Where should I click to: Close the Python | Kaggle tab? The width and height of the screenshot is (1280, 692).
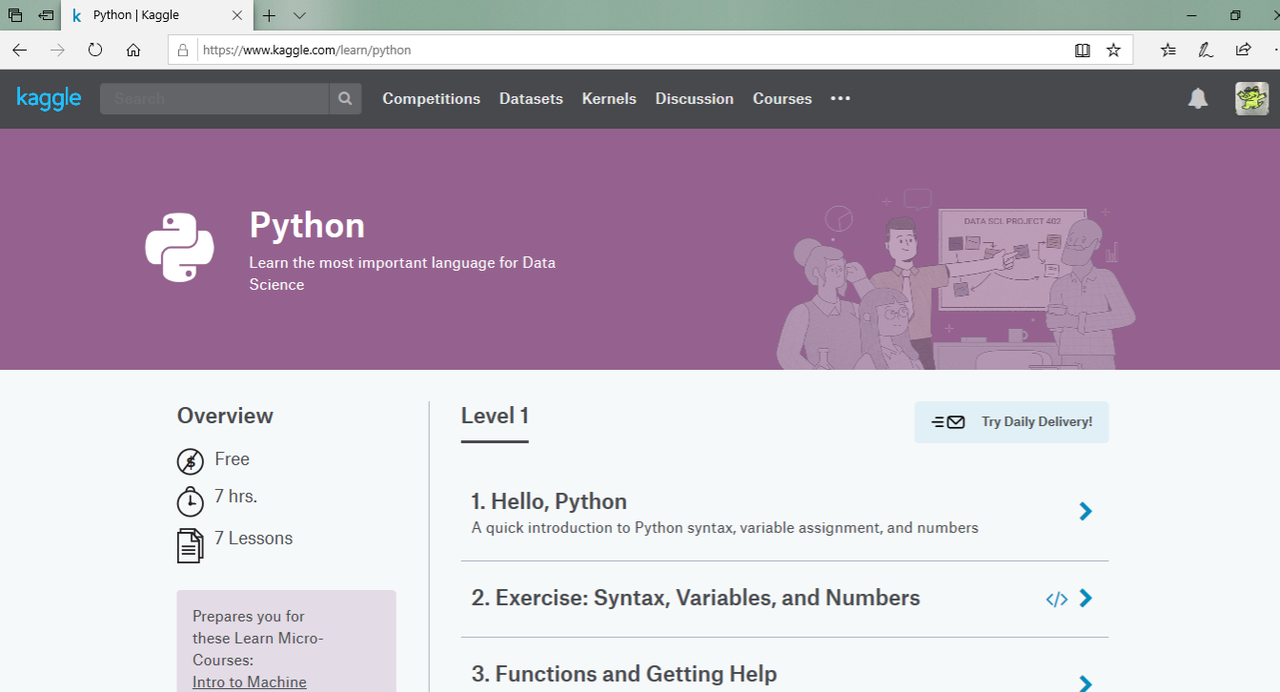pos(236,16)
